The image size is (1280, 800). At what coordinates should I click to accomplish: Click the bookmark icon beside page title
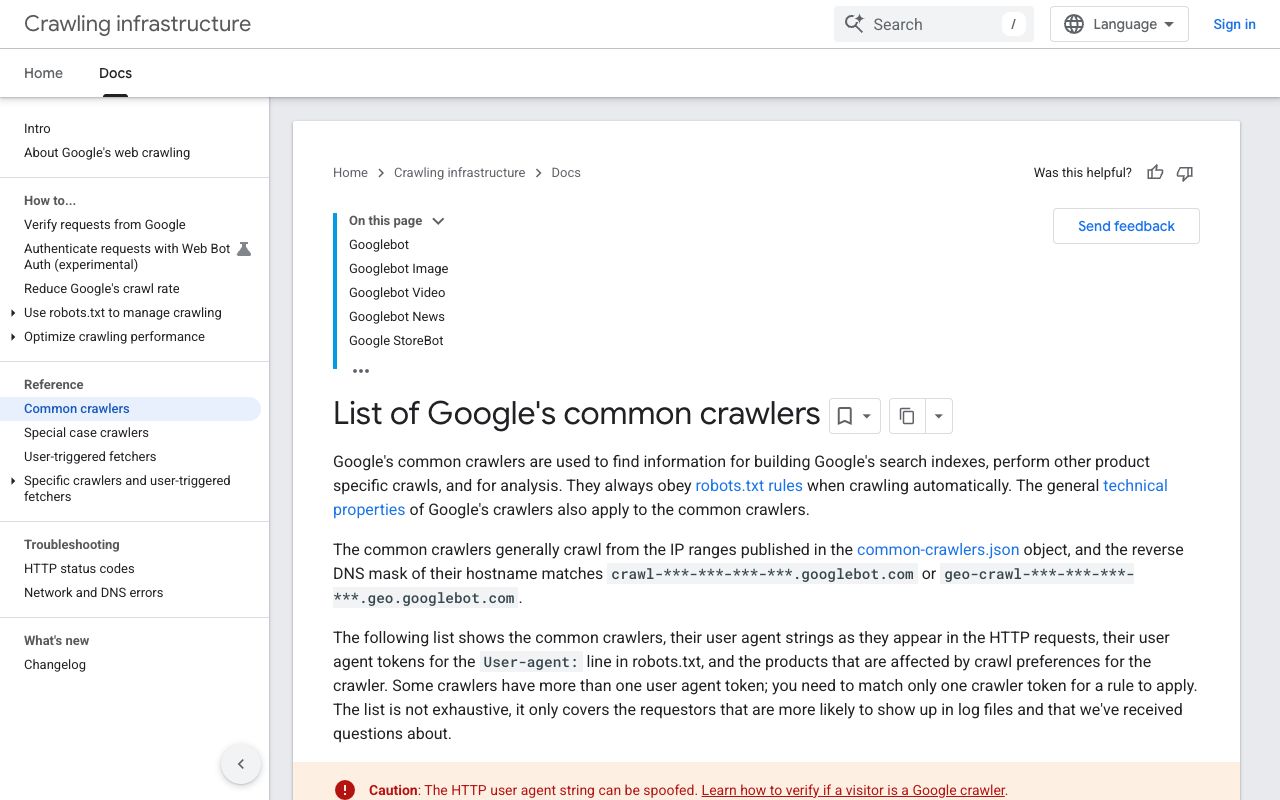(844, 416)
